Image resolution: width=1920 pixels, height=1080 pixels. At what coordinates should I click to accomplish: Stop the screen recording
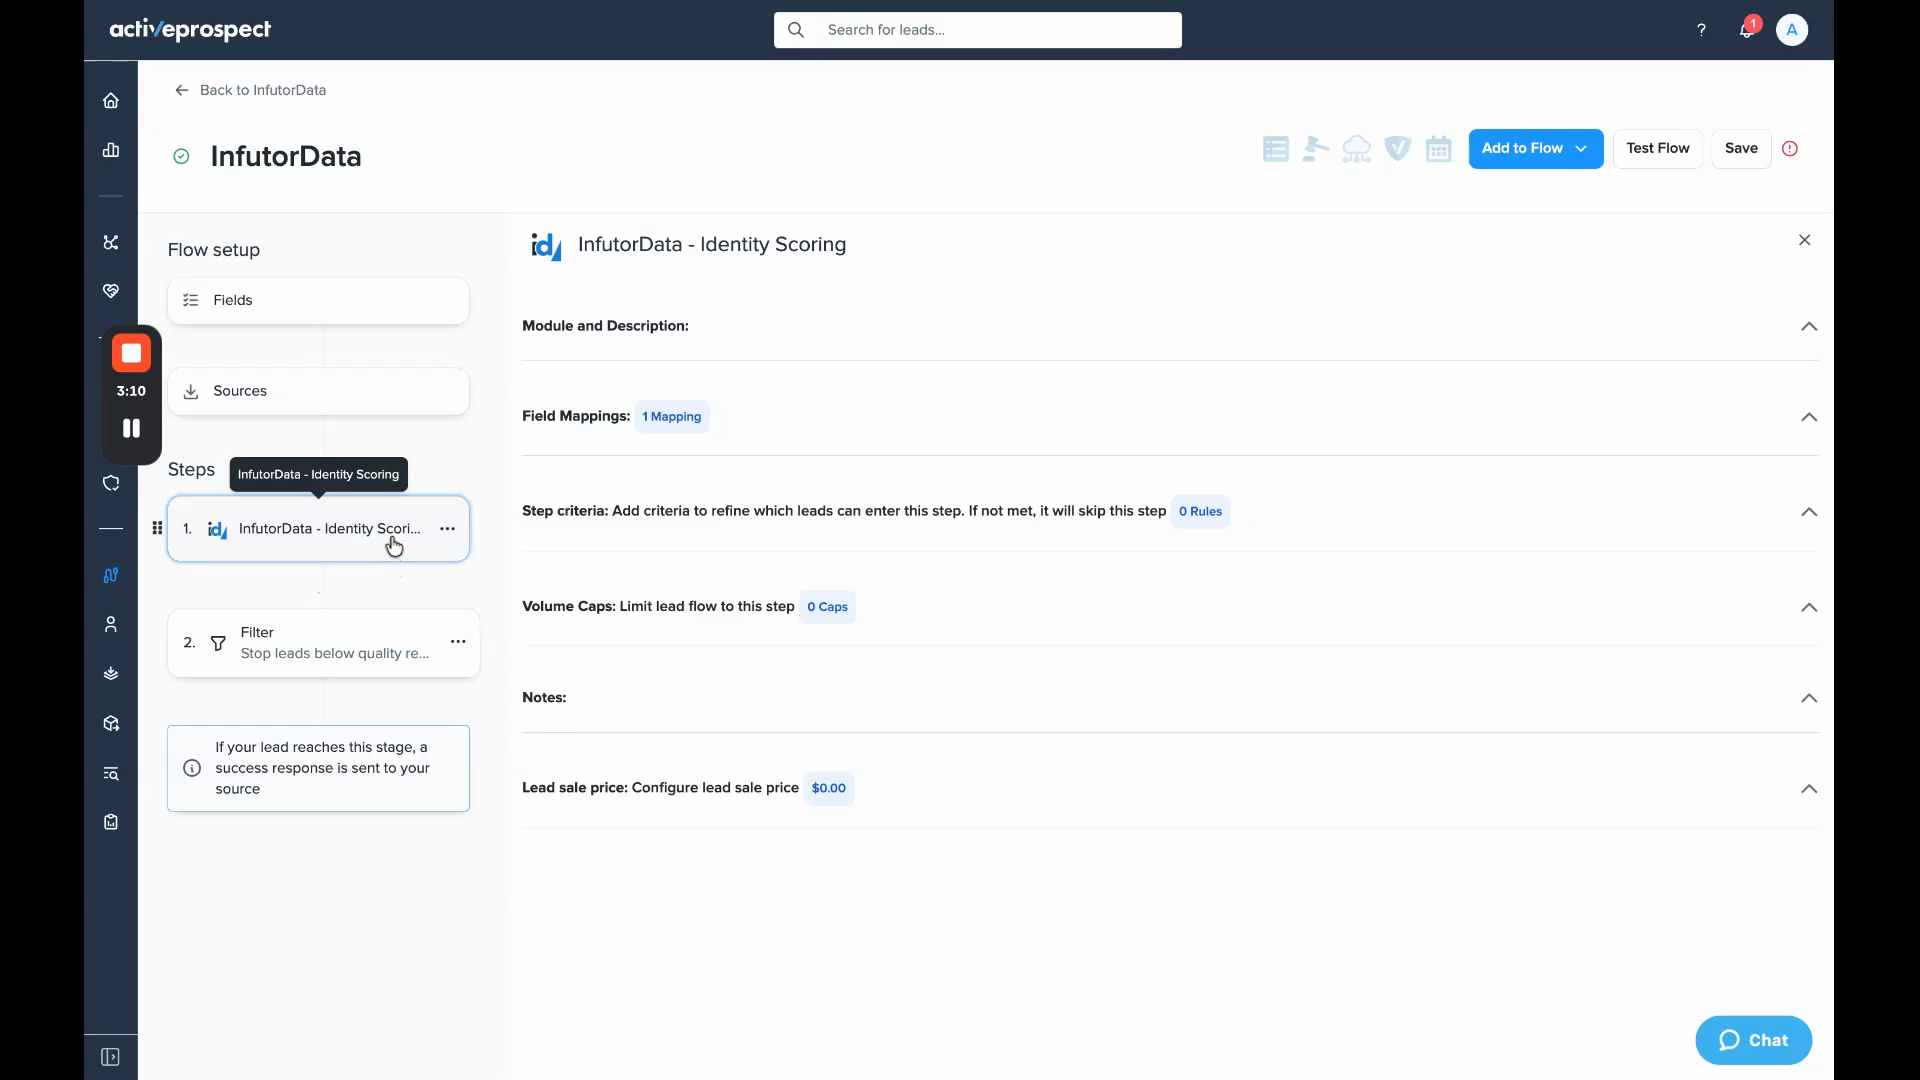point(131,353)
